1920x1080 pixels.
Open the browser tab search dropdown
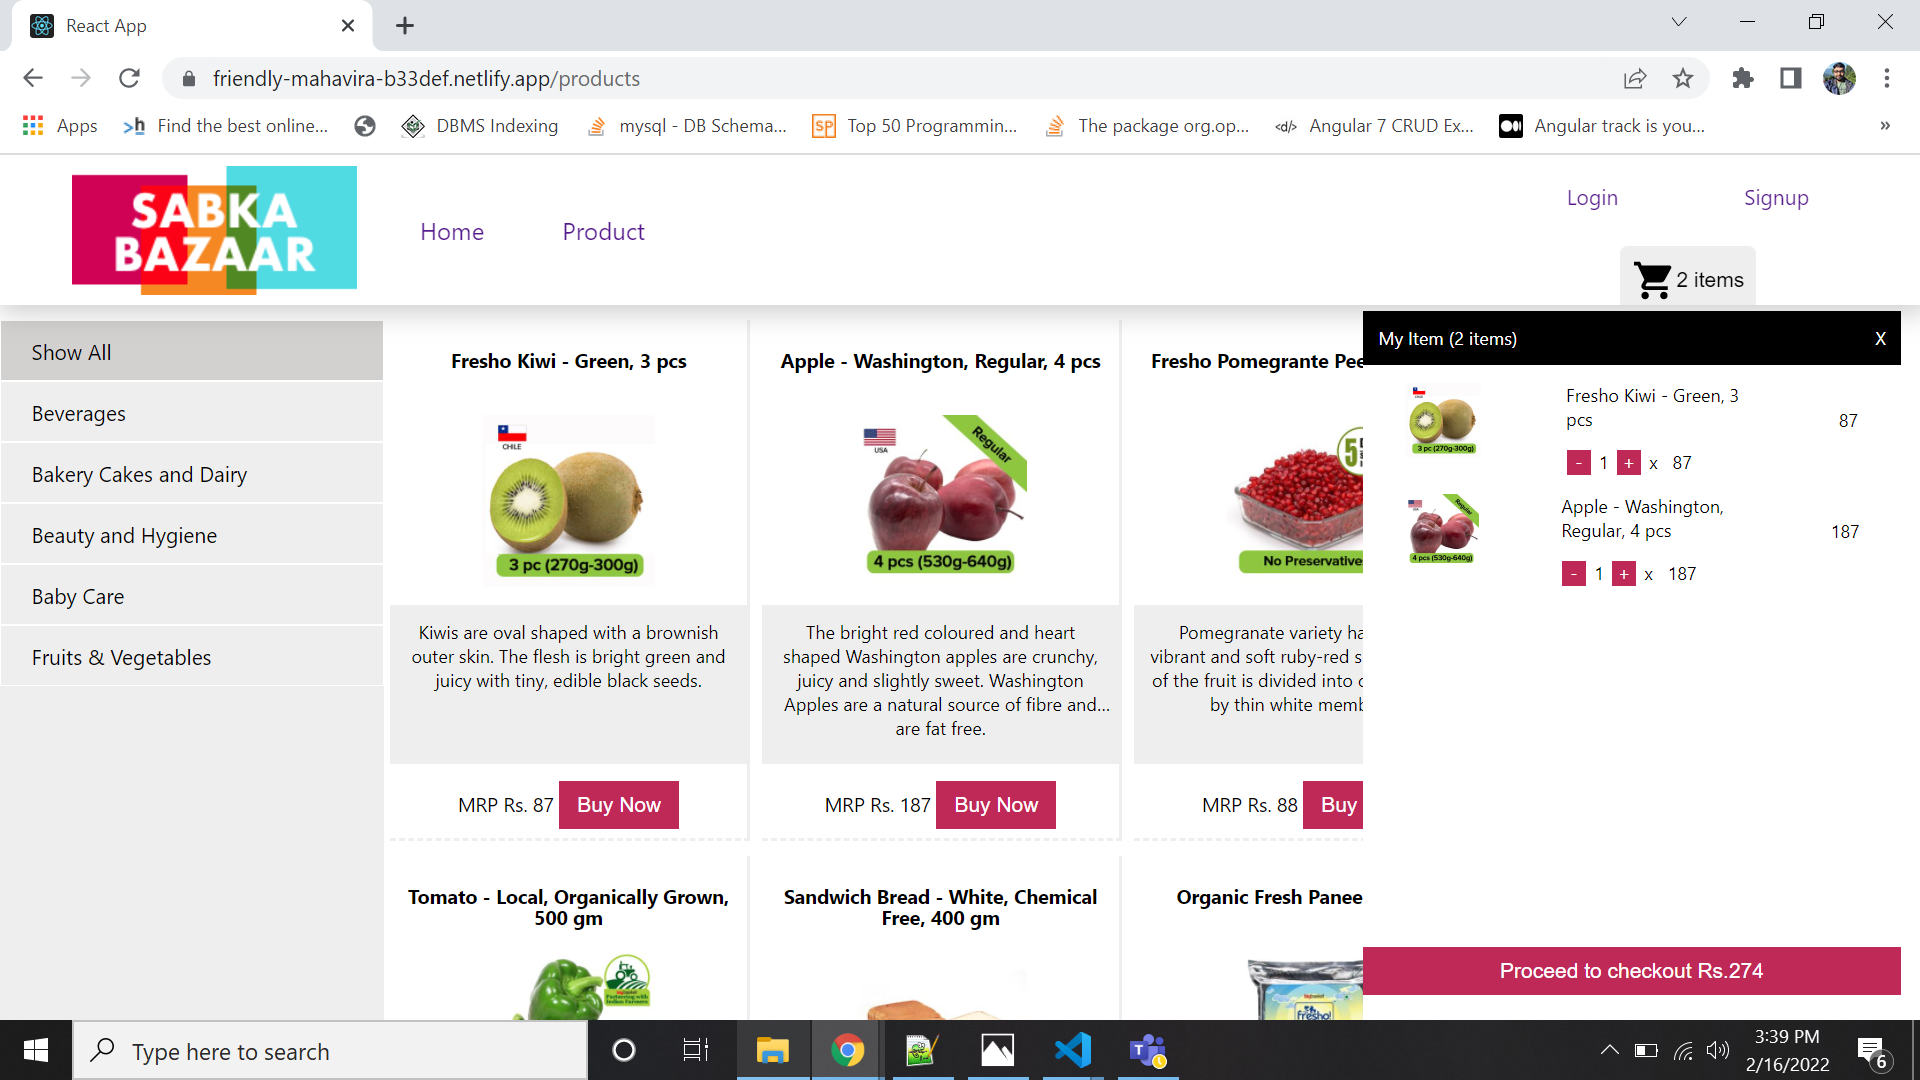click(1679, 21)
